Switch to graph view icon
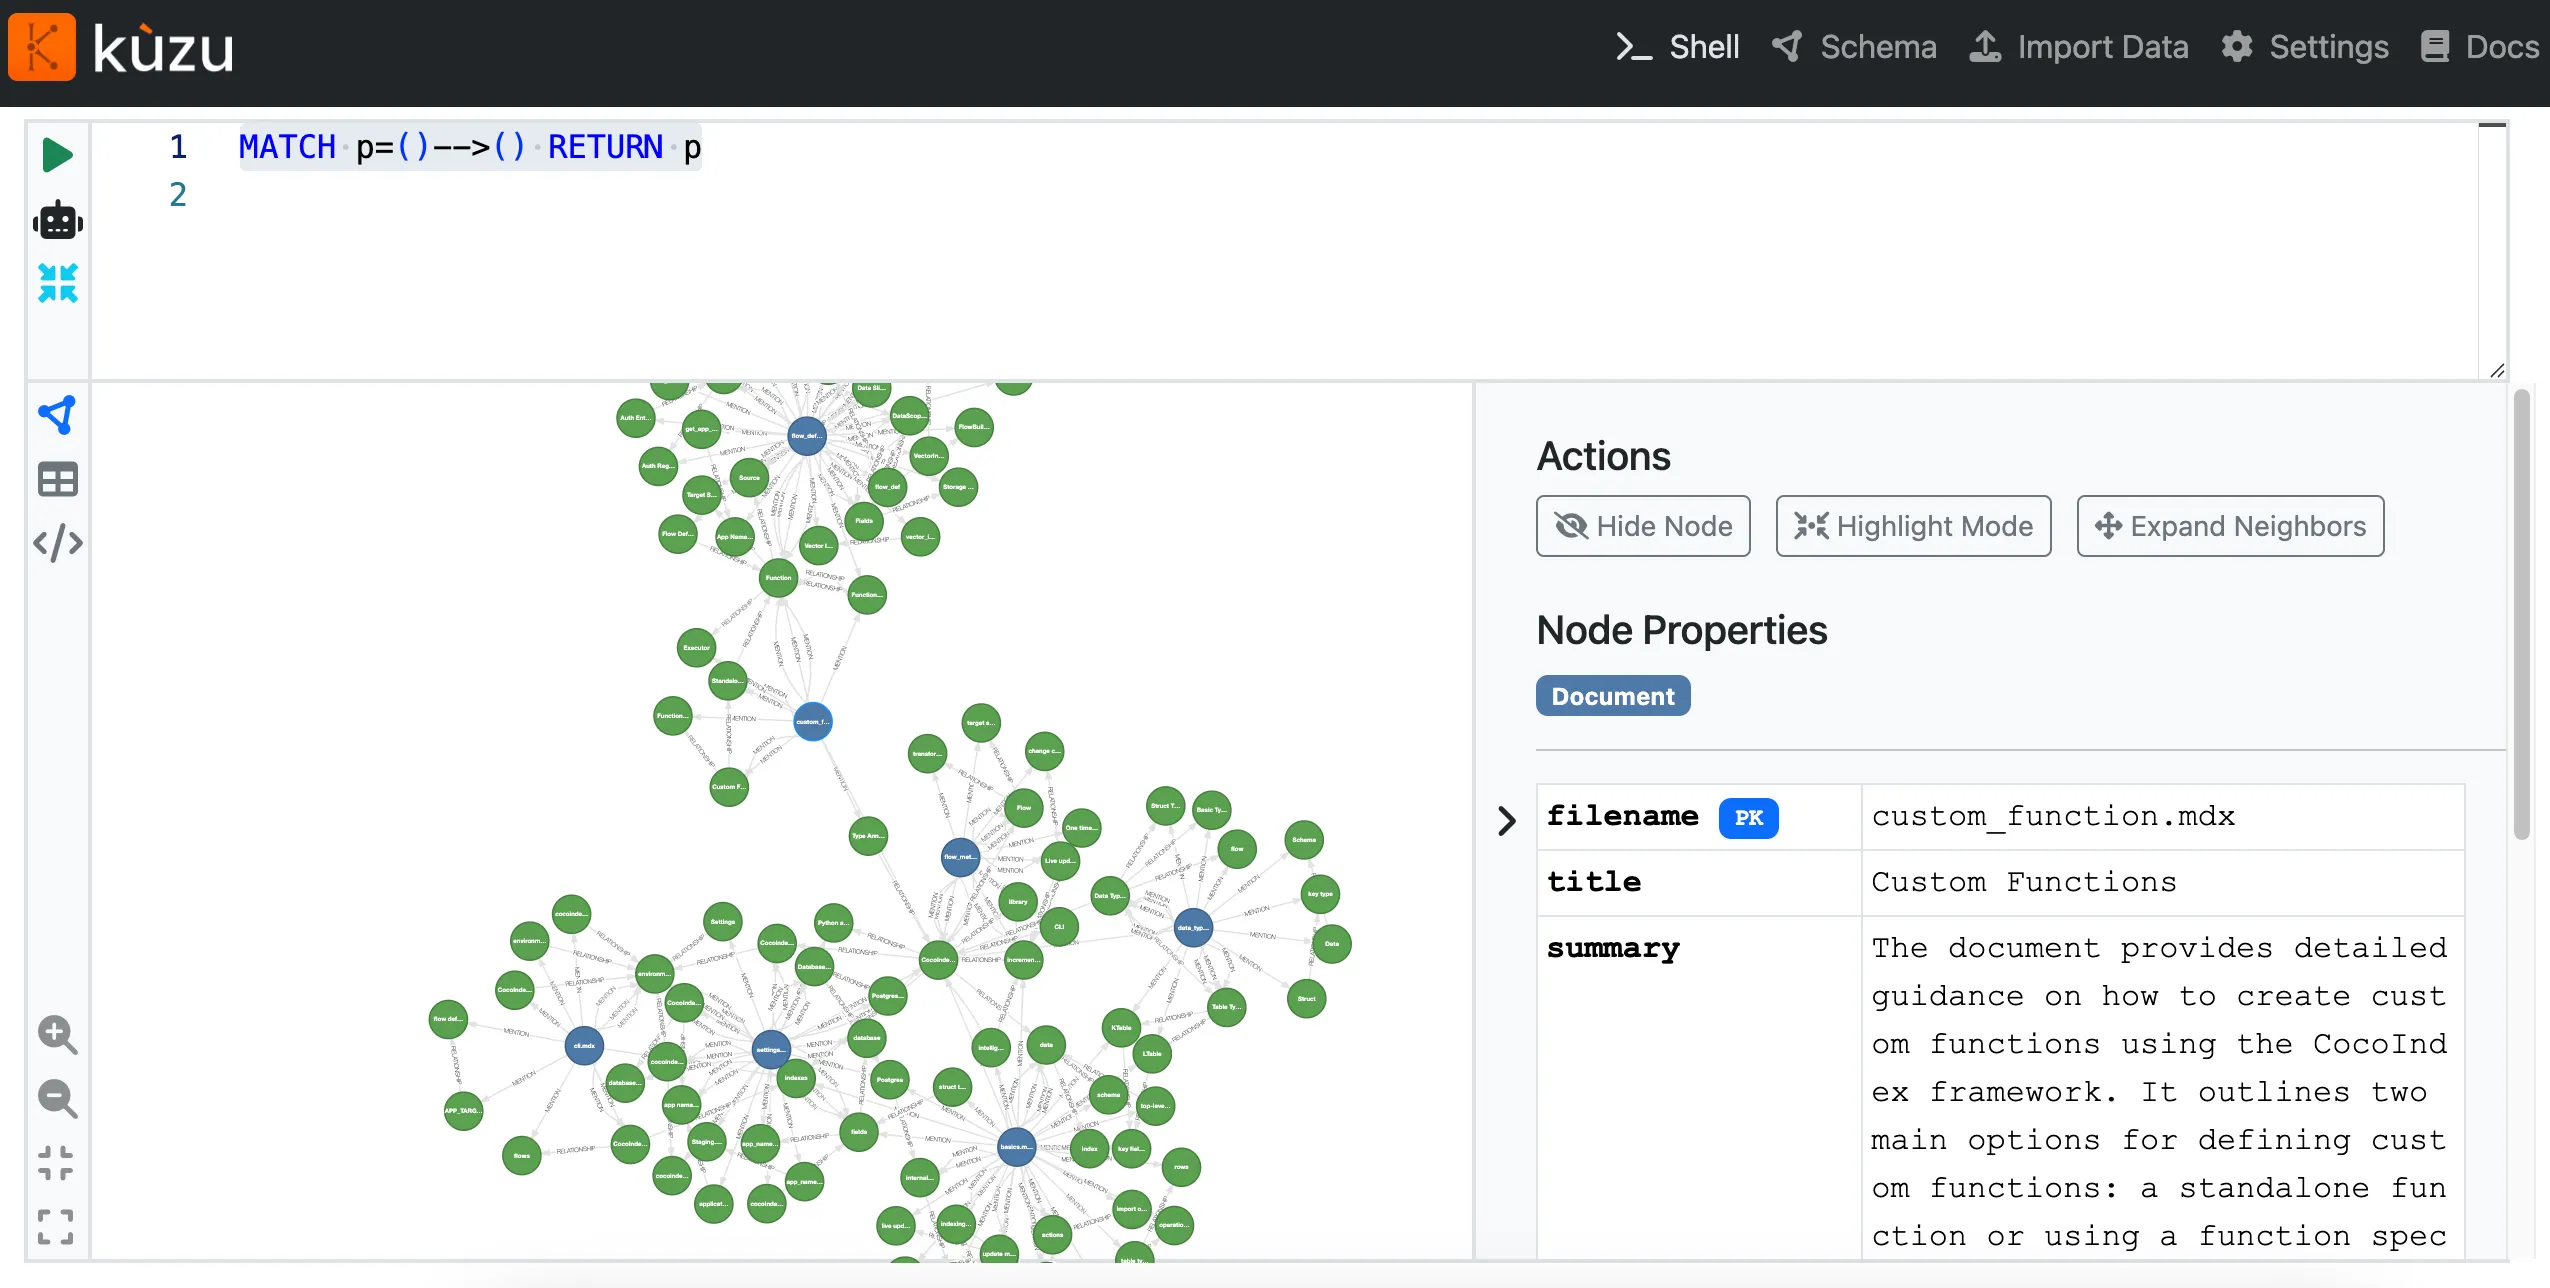Image resolution: width=2550 pixels, height=1288 pixels. click(x=57, y=415)
